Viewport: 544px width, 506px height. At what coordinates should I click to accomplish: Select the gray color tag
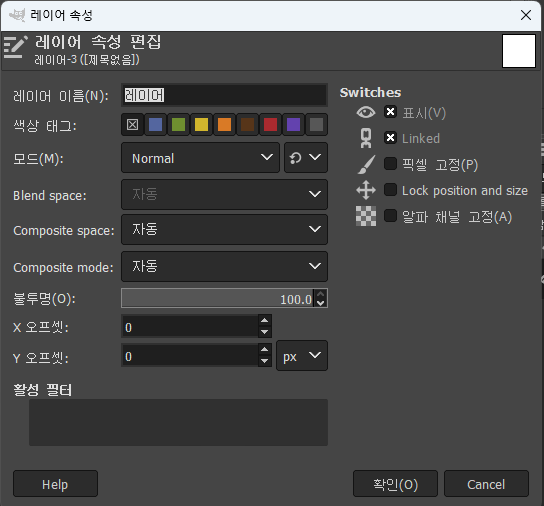[x=316, y=124]
